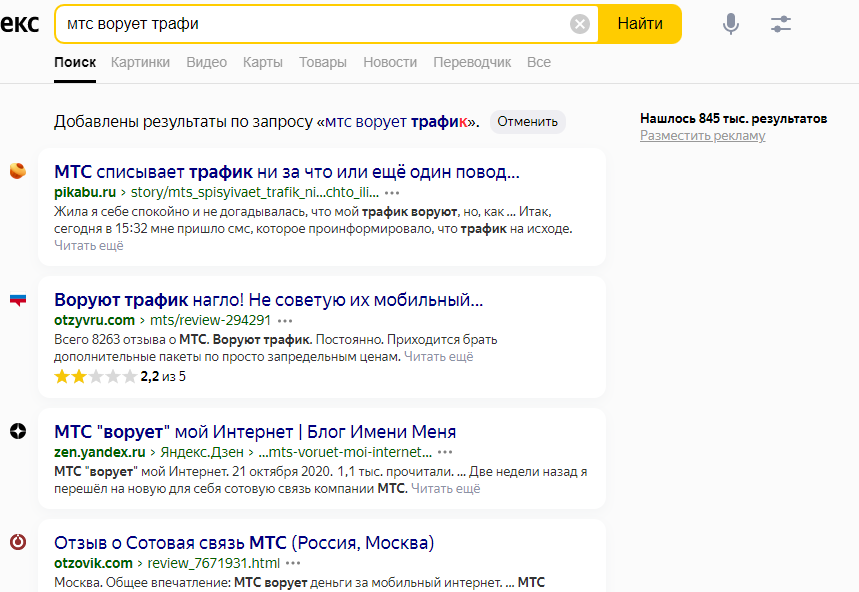Click the otzyvru favicon beside second result
The height and width of the screenshot is (592, 859).
pos(17,299)
